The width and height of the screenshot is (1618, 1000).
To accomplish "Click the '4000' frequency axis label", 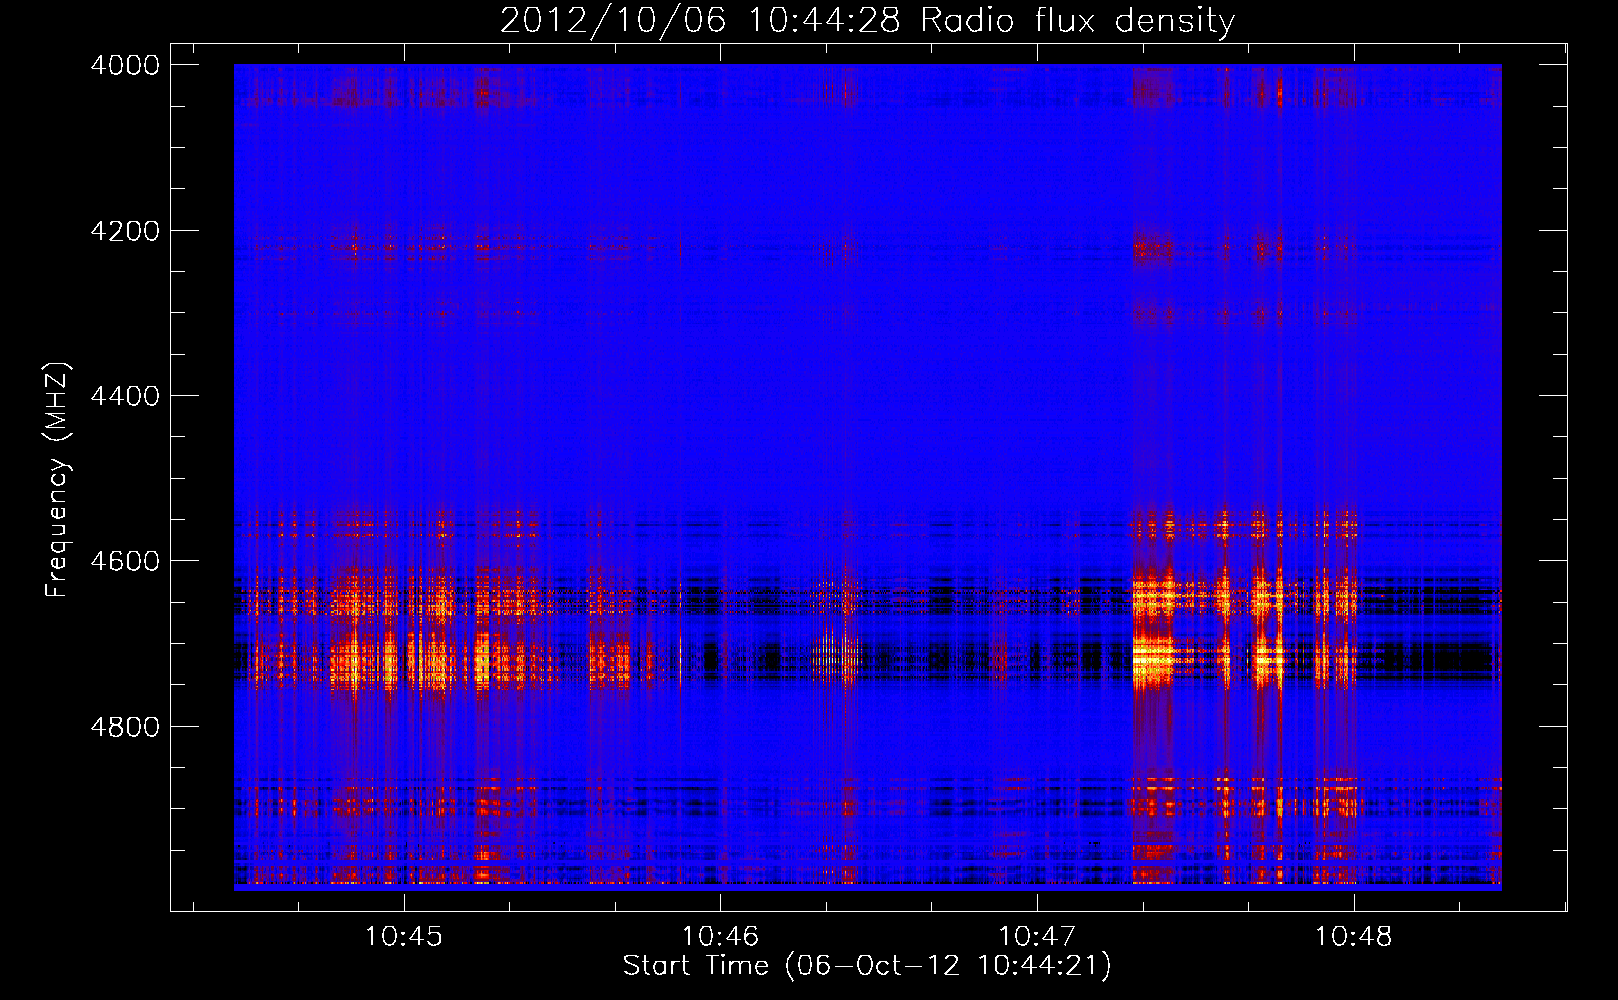I will tap(125, 65).
